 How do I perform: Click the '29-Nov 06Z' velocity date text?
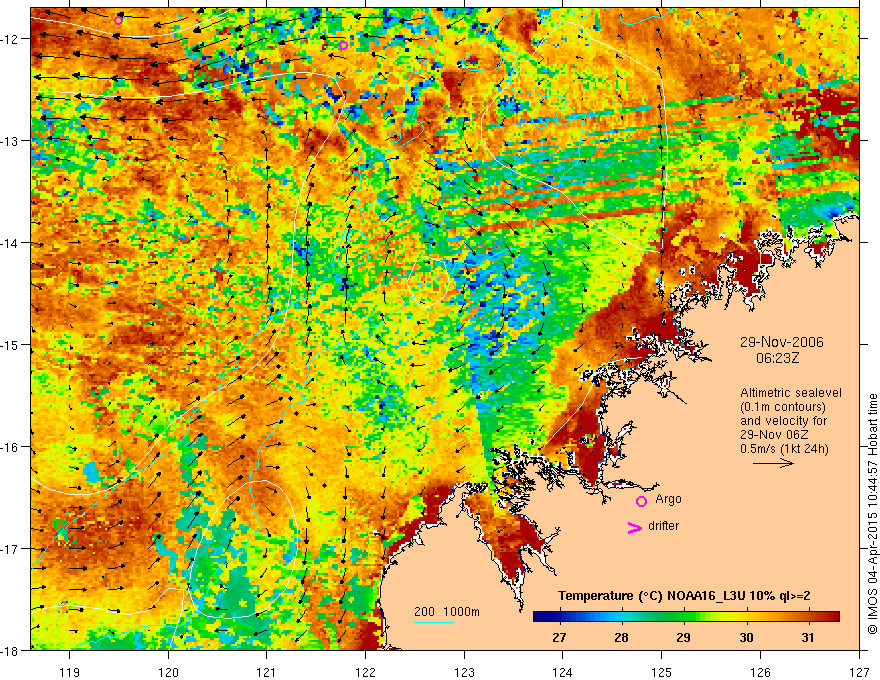(x=774, y=435)
